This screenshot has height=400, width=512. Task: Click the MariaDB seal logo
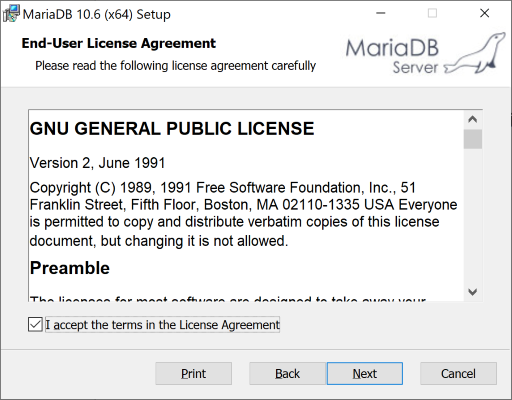point(475,53)
